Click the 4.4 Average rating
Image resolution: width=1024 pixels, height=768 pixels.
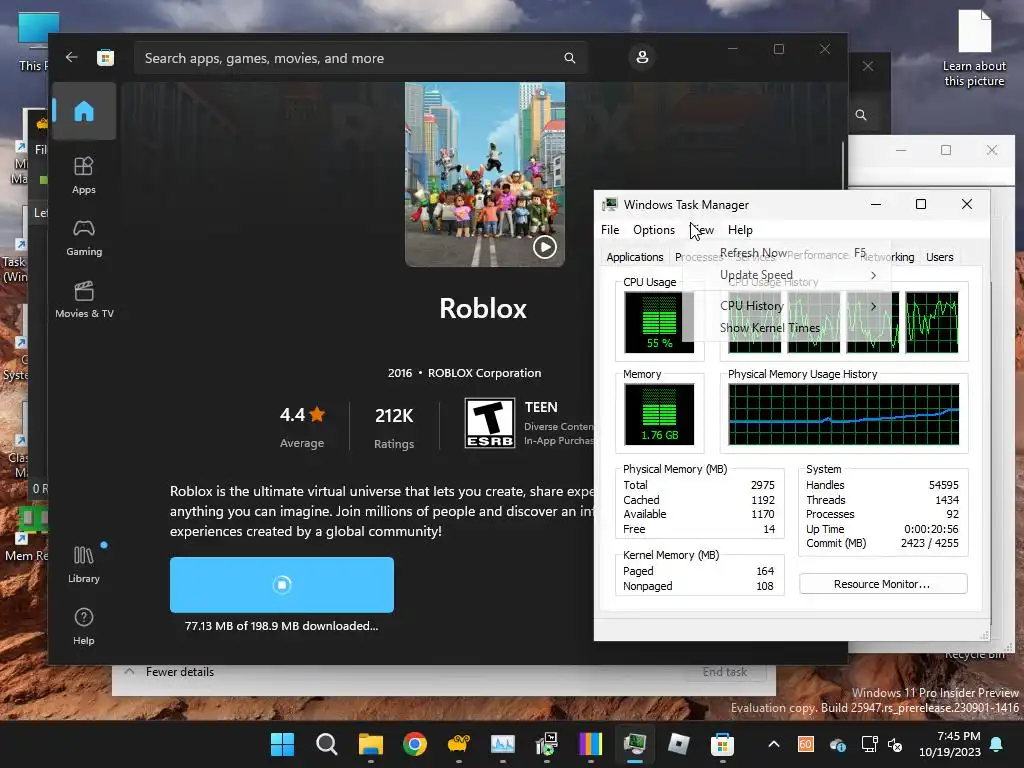[302, 427]
